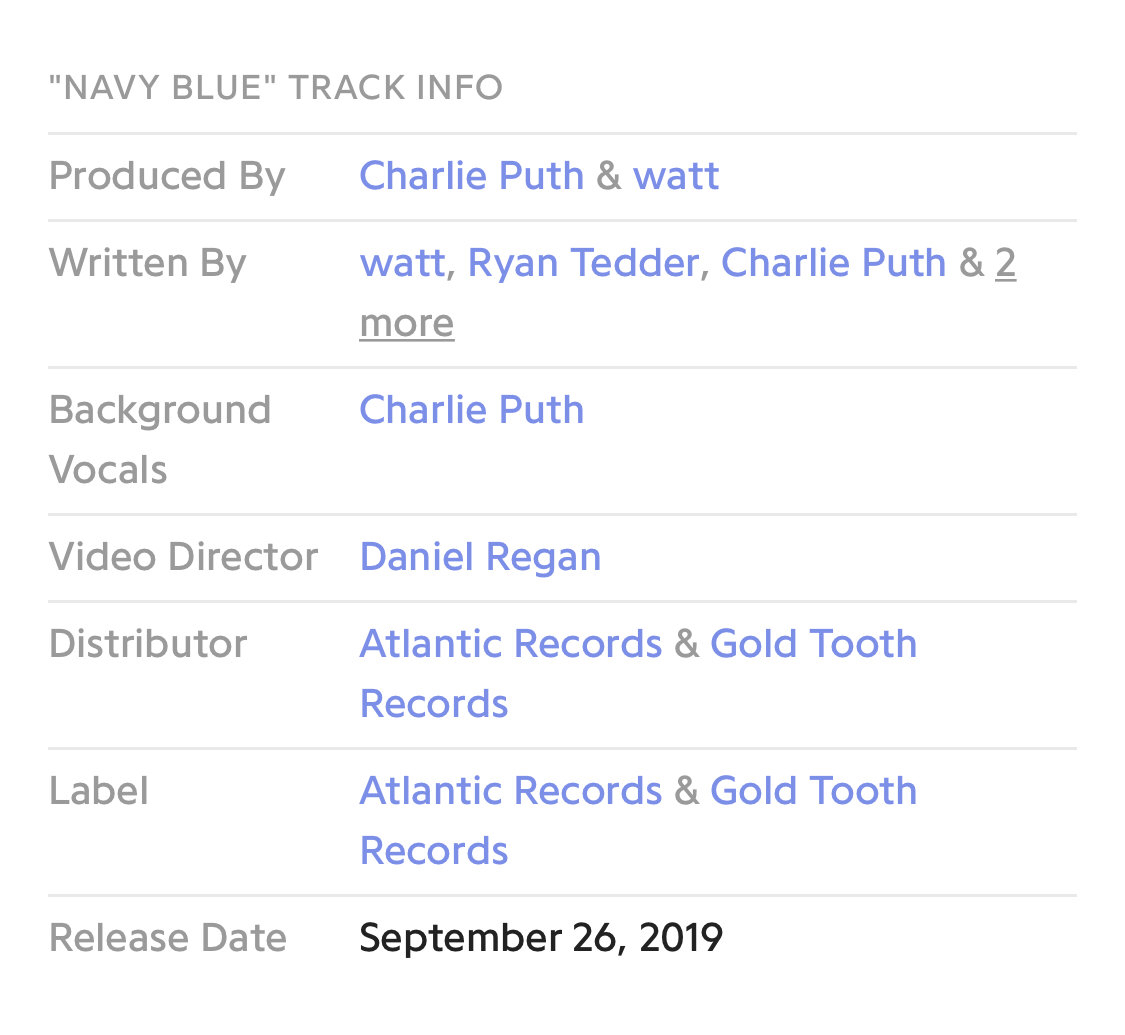The image size is (1125, 1035).
Task: Open Charlie Puth producer link
Action: (471, 176)
